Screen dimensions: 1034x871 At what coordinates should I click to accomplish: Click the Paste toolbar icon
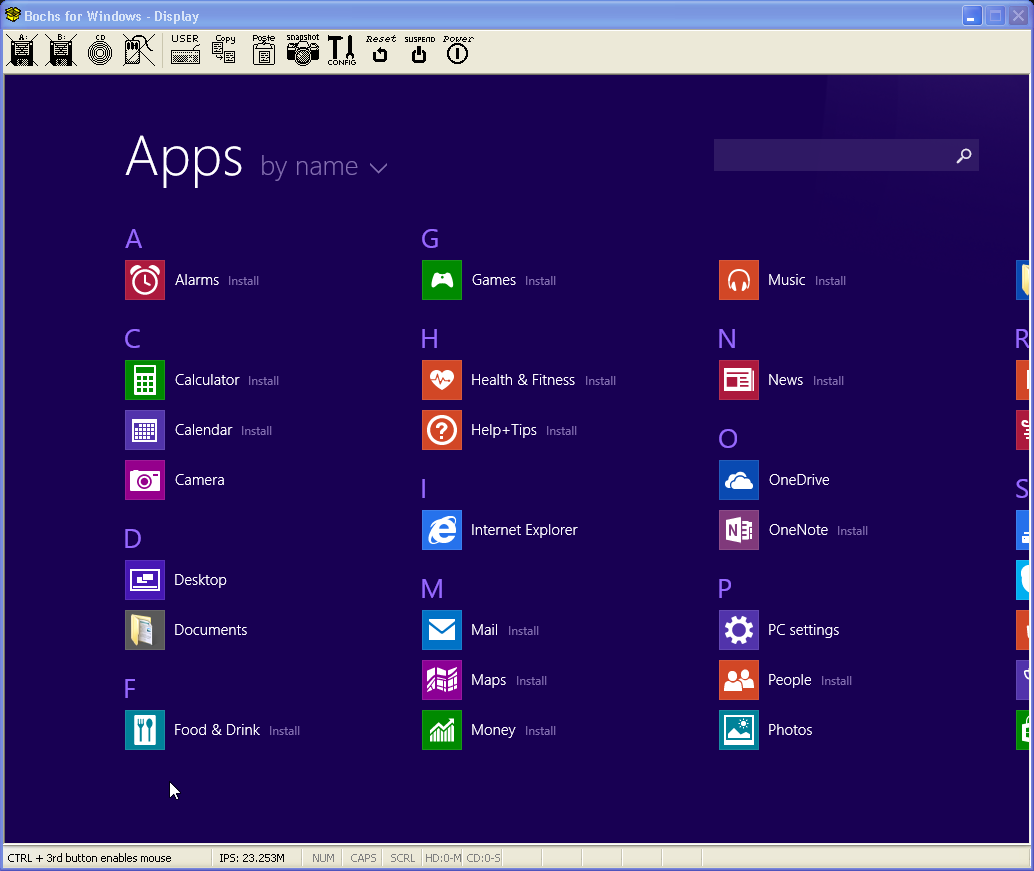point(264,50)
